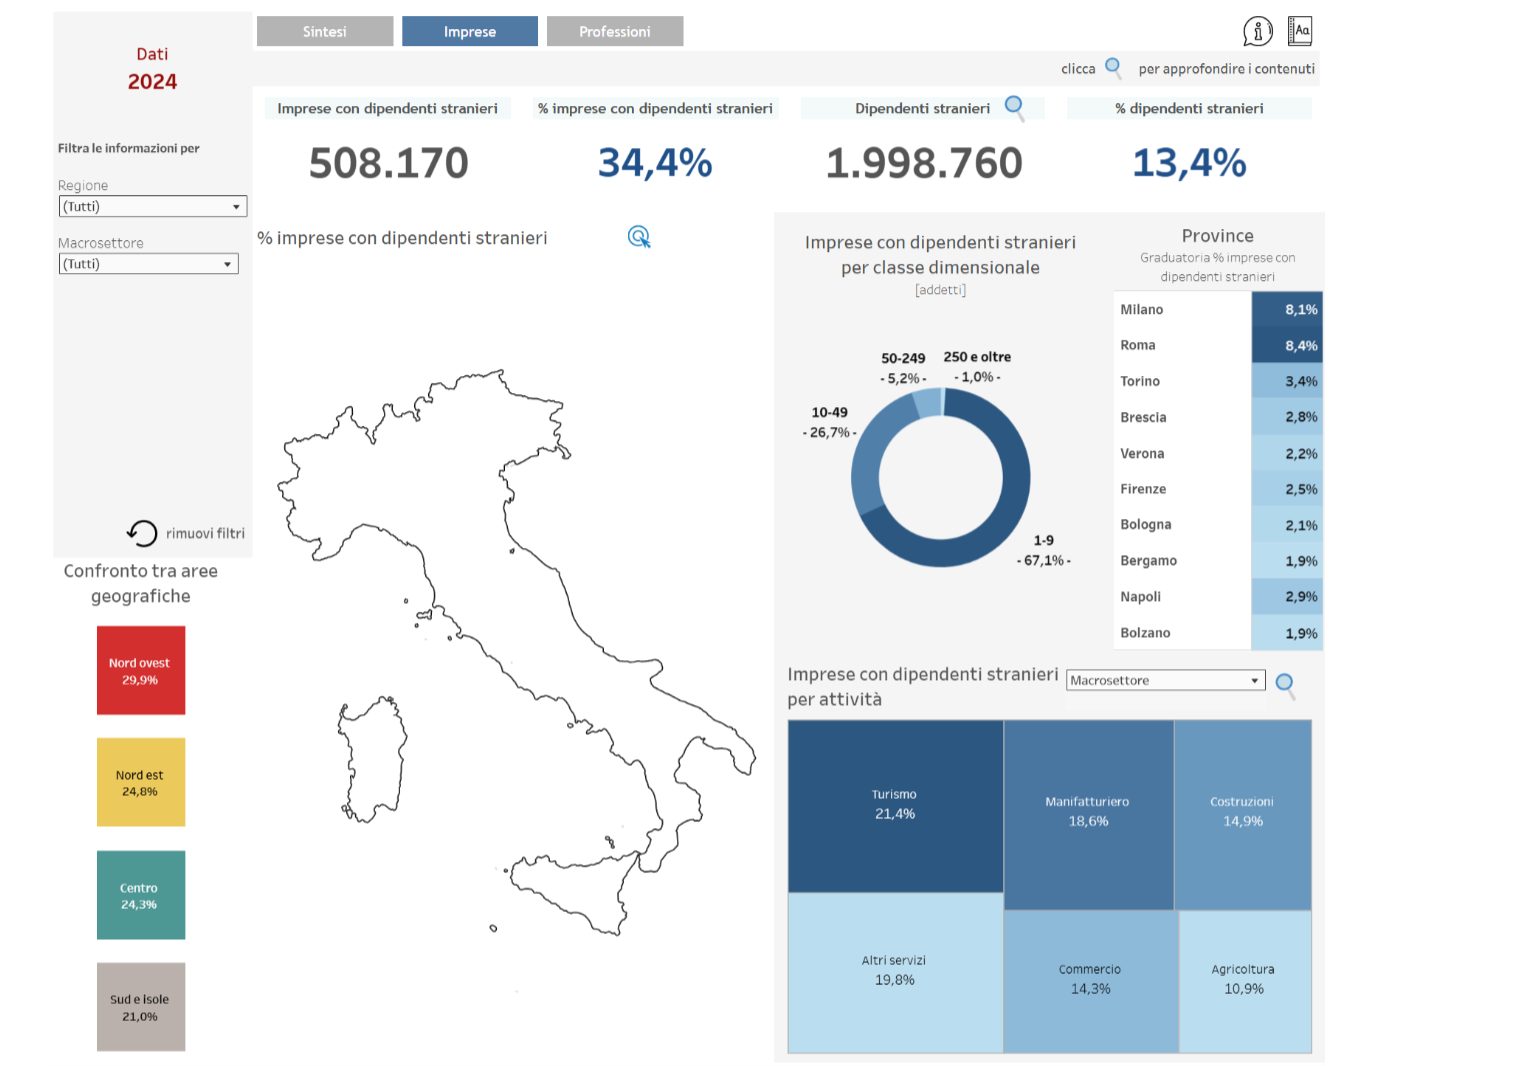Select the Imprese tab
This screenshot has height=1066, width=1534.
pyautogui.click(x=470, y=32)
